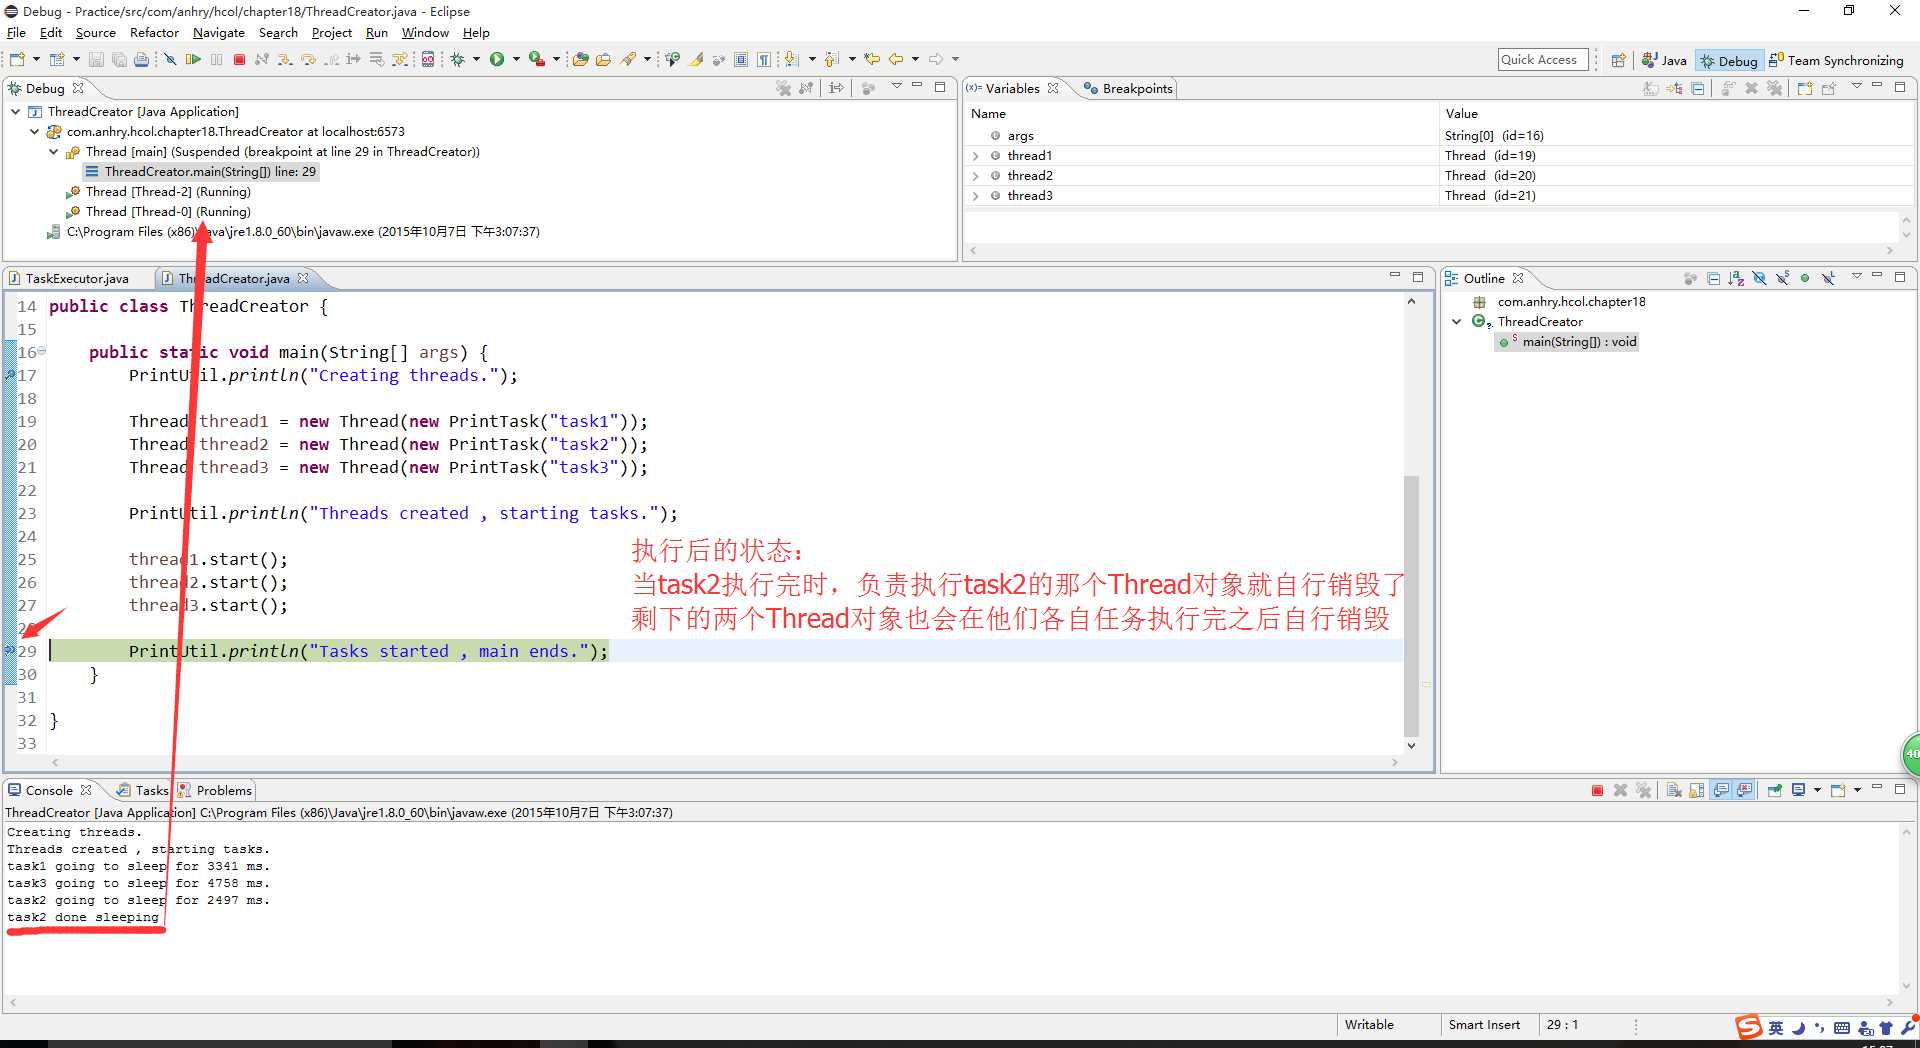Select stack frame ThreadCreator.main(String[]) line: 29

200,172
